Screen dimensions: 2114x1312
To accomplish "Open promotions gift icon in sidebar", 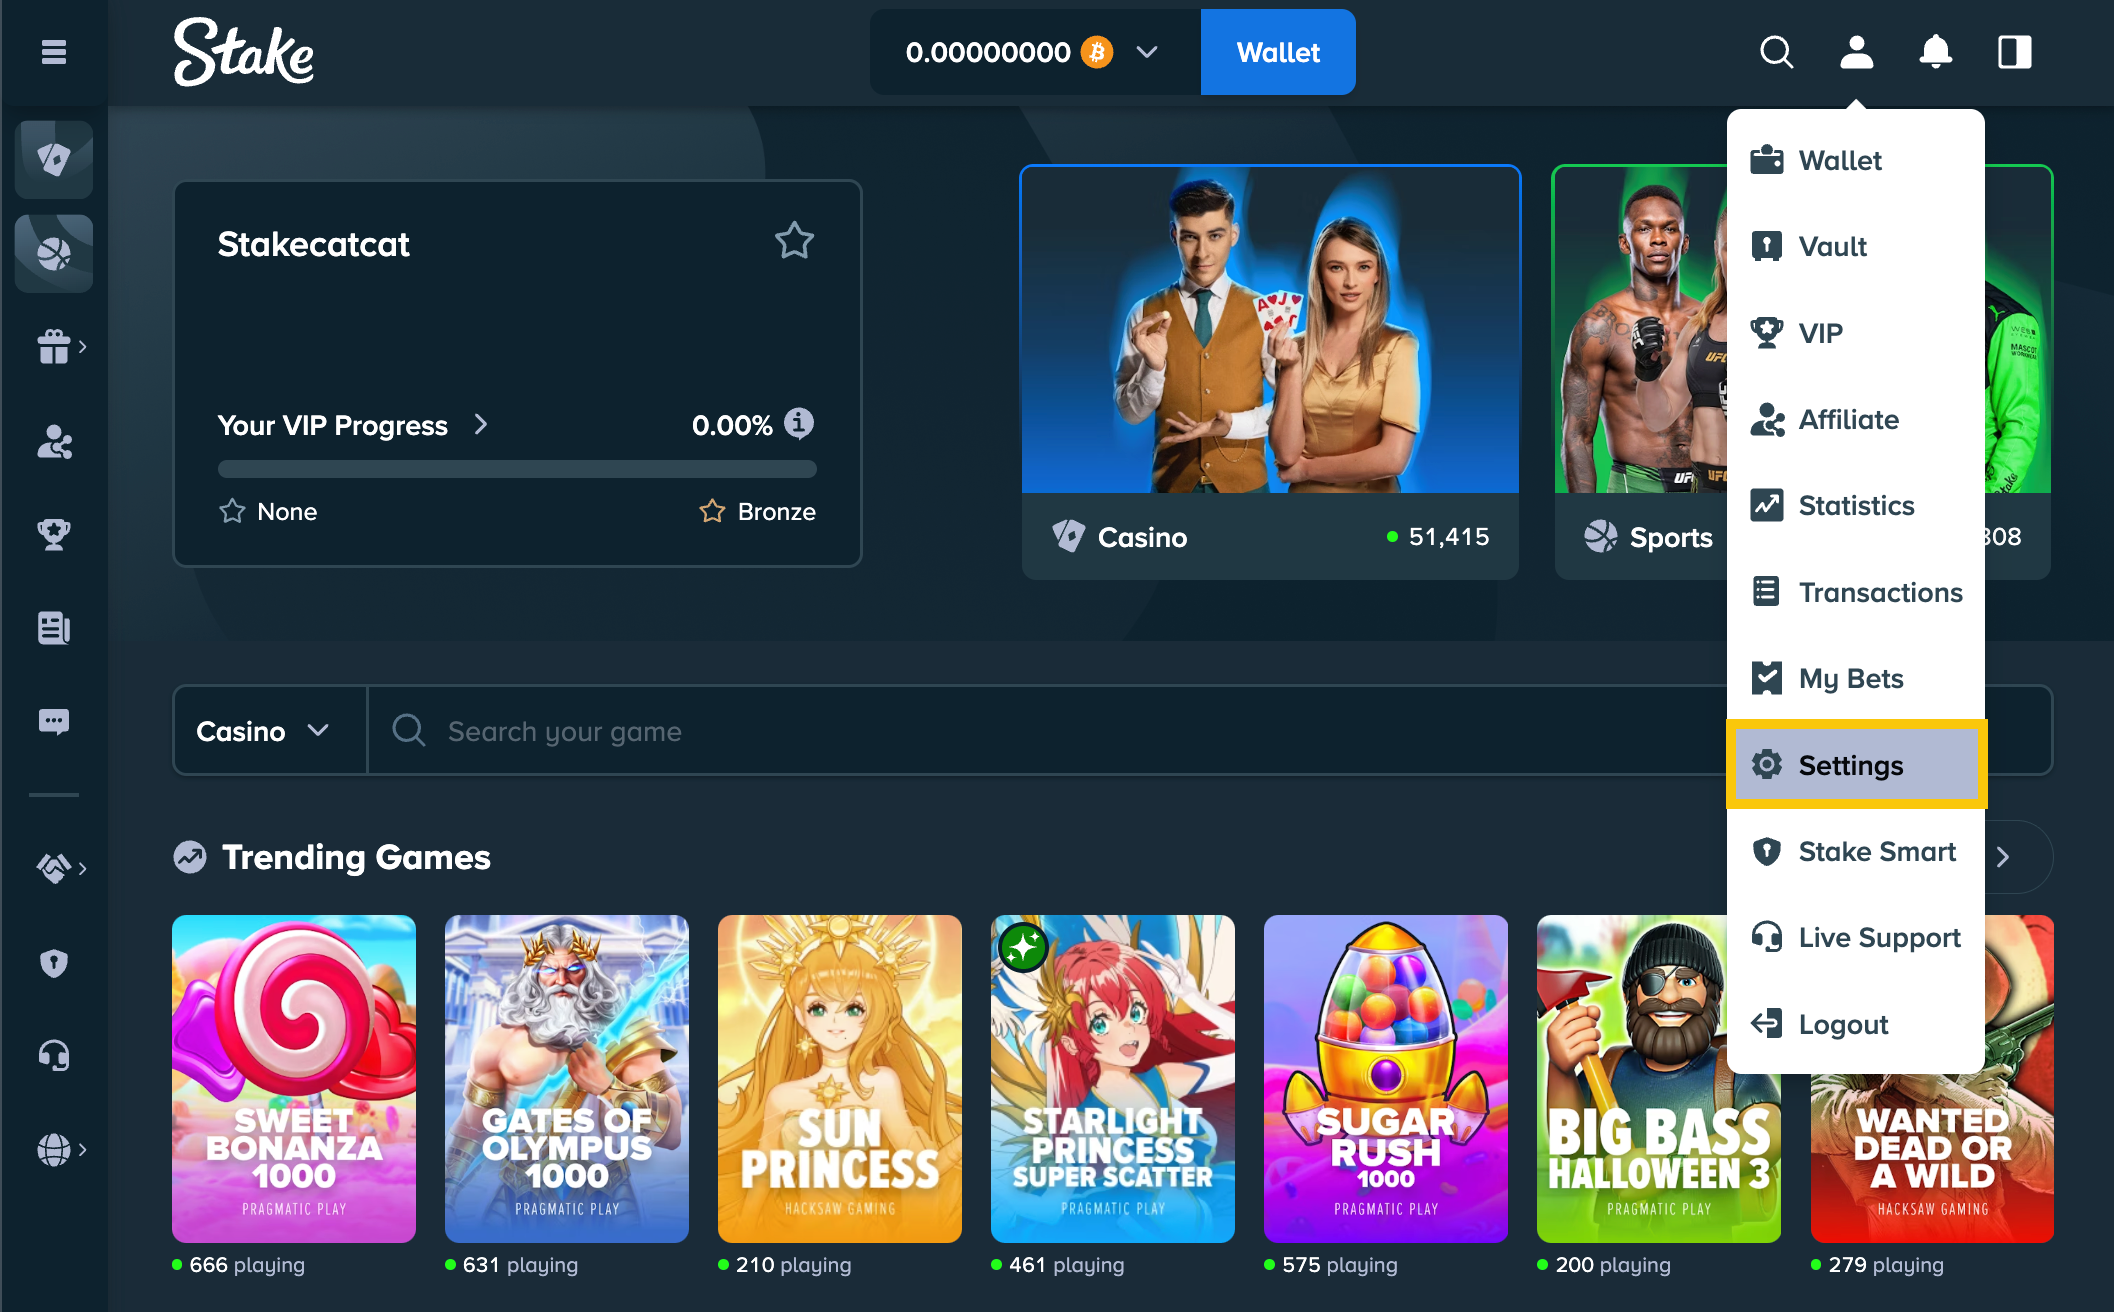I will pos(54,347).
